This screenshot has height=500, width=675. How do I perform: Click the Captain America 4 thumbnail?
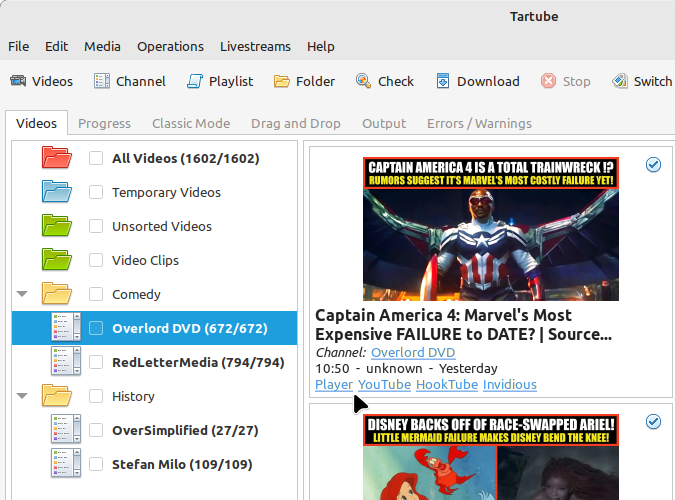(490, 228)
